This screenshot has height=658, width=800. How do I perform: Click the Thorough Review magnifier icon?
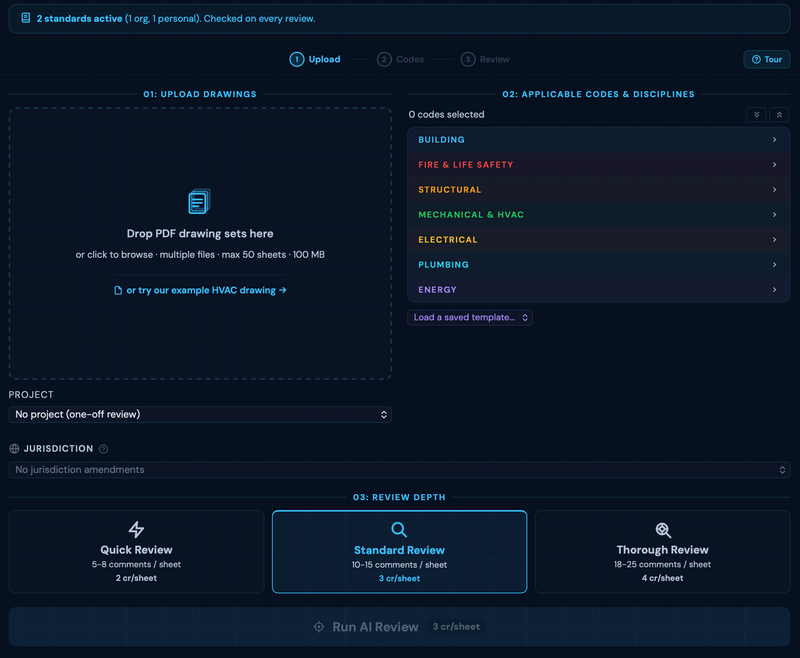tap(662, 530)
